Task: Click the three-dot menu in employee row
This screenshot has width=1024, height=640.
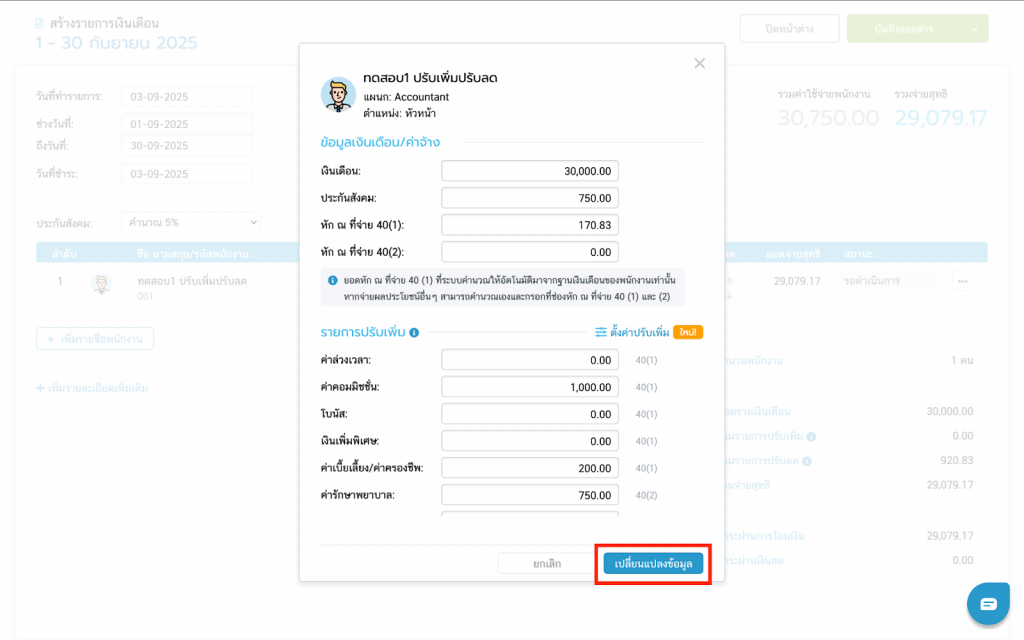Action: (962, 282)
